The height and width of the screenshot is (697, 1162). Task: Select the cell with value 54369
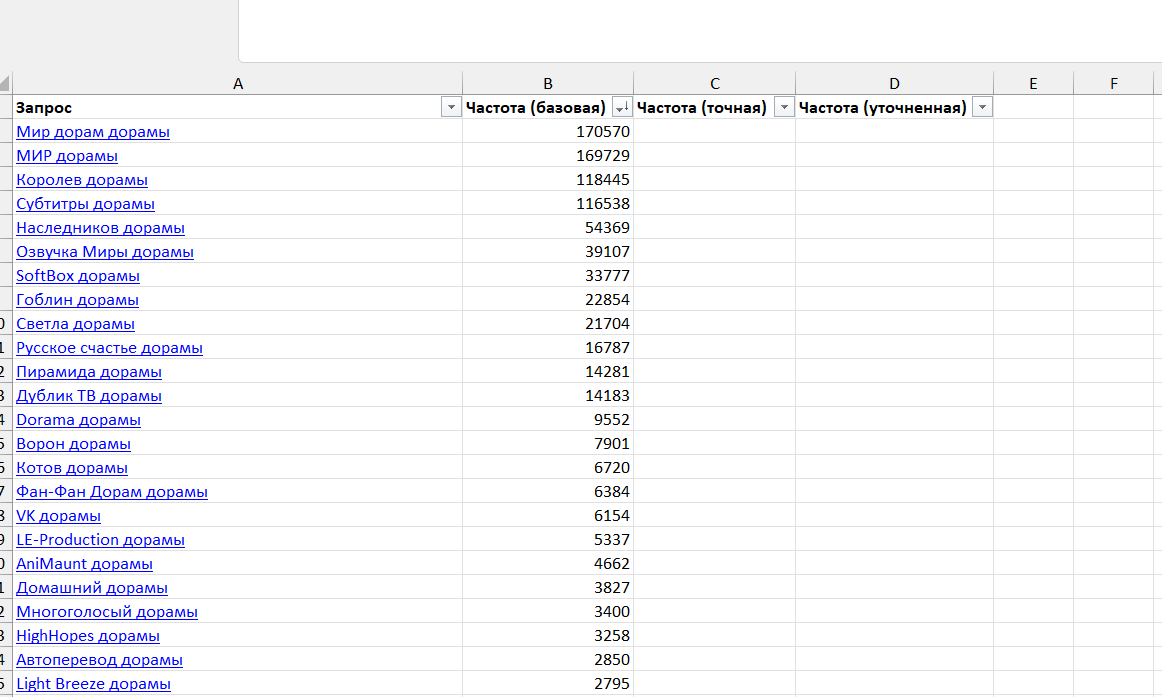[548, 227]
